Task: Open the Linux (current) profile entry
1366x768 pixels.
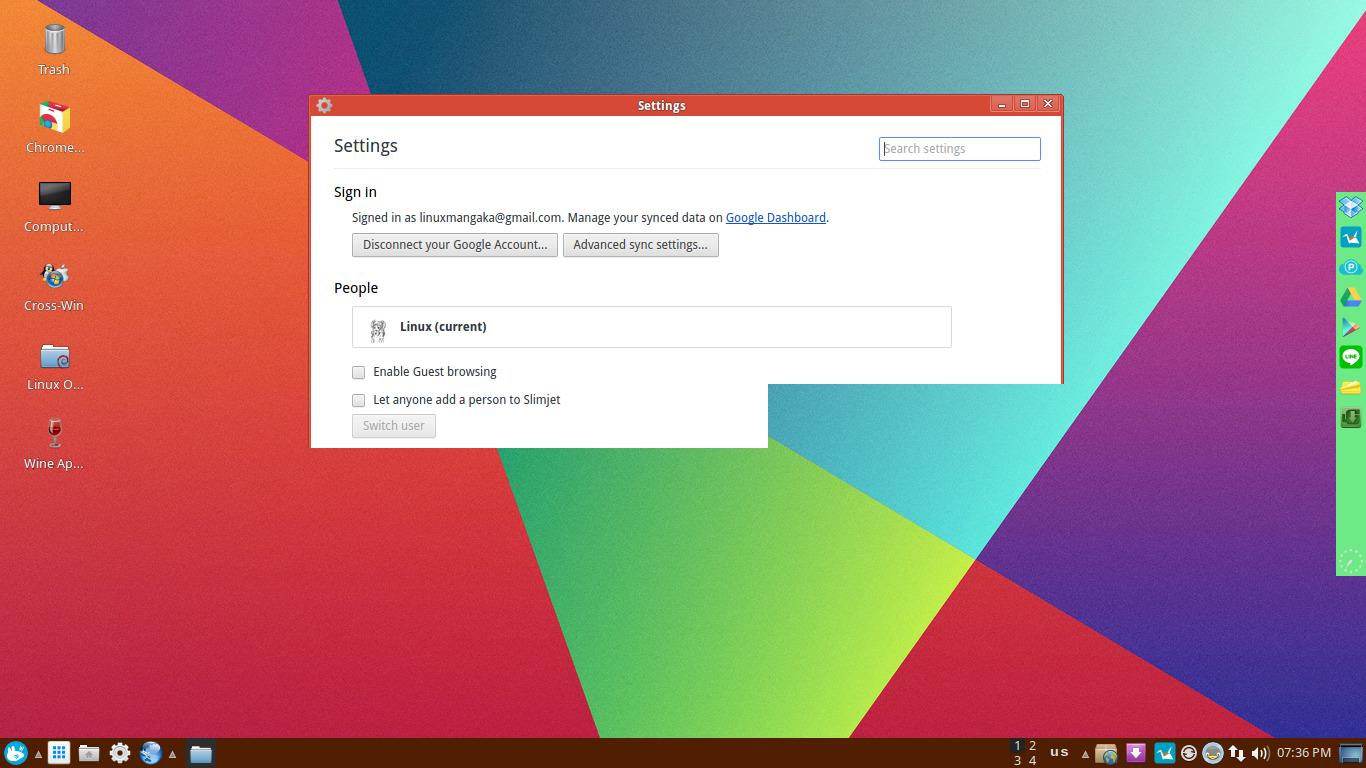Action: coord(651,326)
